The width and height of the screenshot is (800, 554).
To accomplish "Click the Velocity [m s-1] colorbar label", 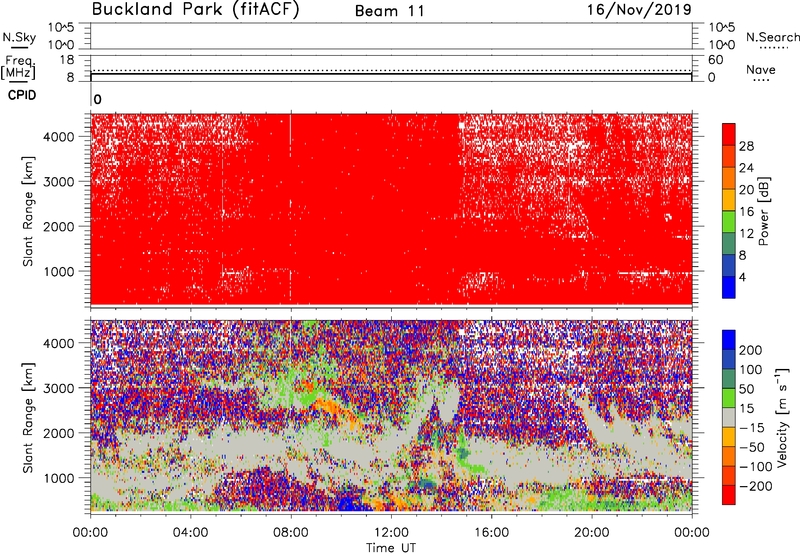I will pyautogui.click(x=782, y=418).
